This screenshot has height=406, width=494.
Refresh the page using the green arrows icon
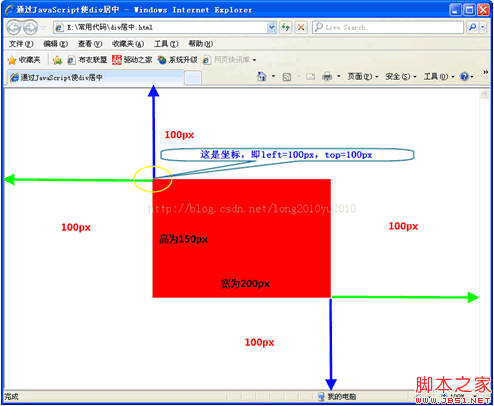point(285,27)
